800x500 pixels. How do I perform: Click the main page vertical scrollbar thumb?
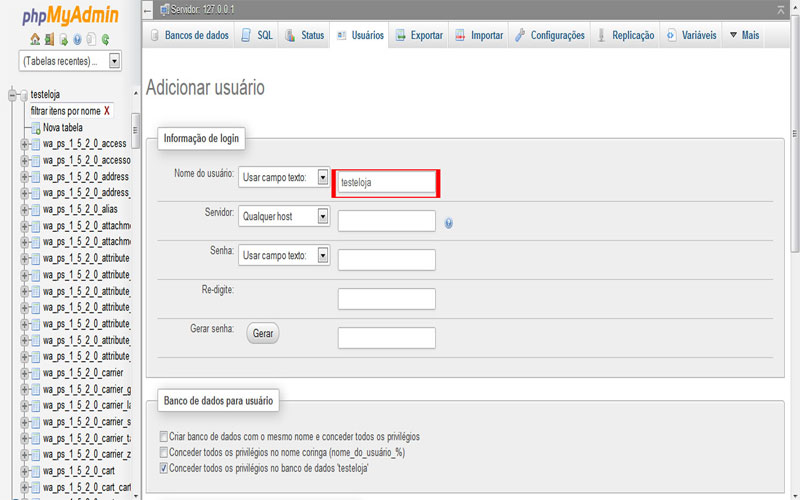[x=795, y=134]
